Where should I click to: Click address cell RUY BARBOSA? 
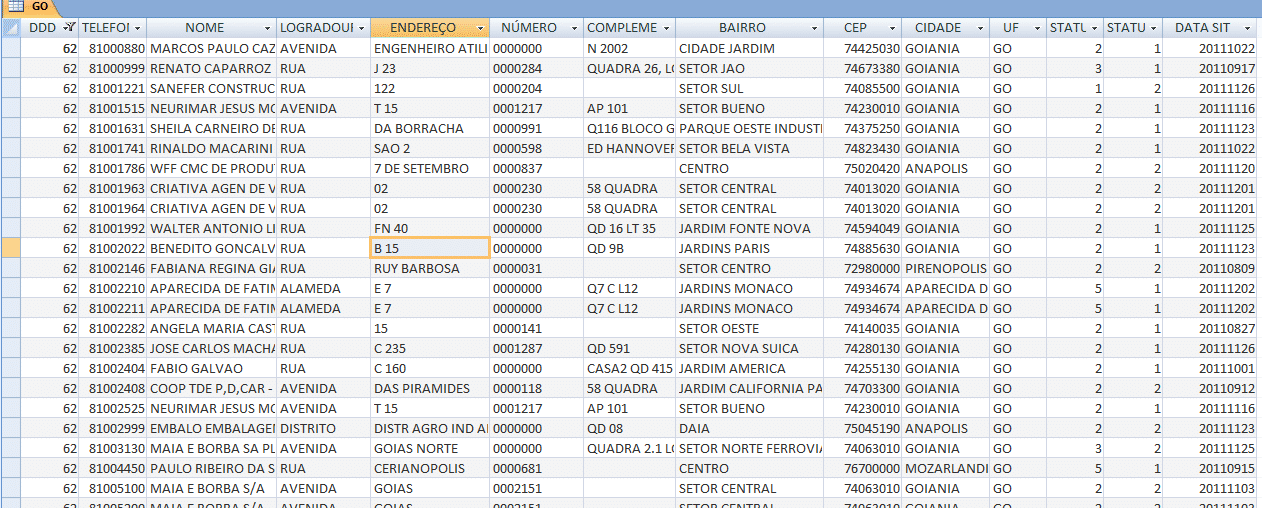(430, 268)
